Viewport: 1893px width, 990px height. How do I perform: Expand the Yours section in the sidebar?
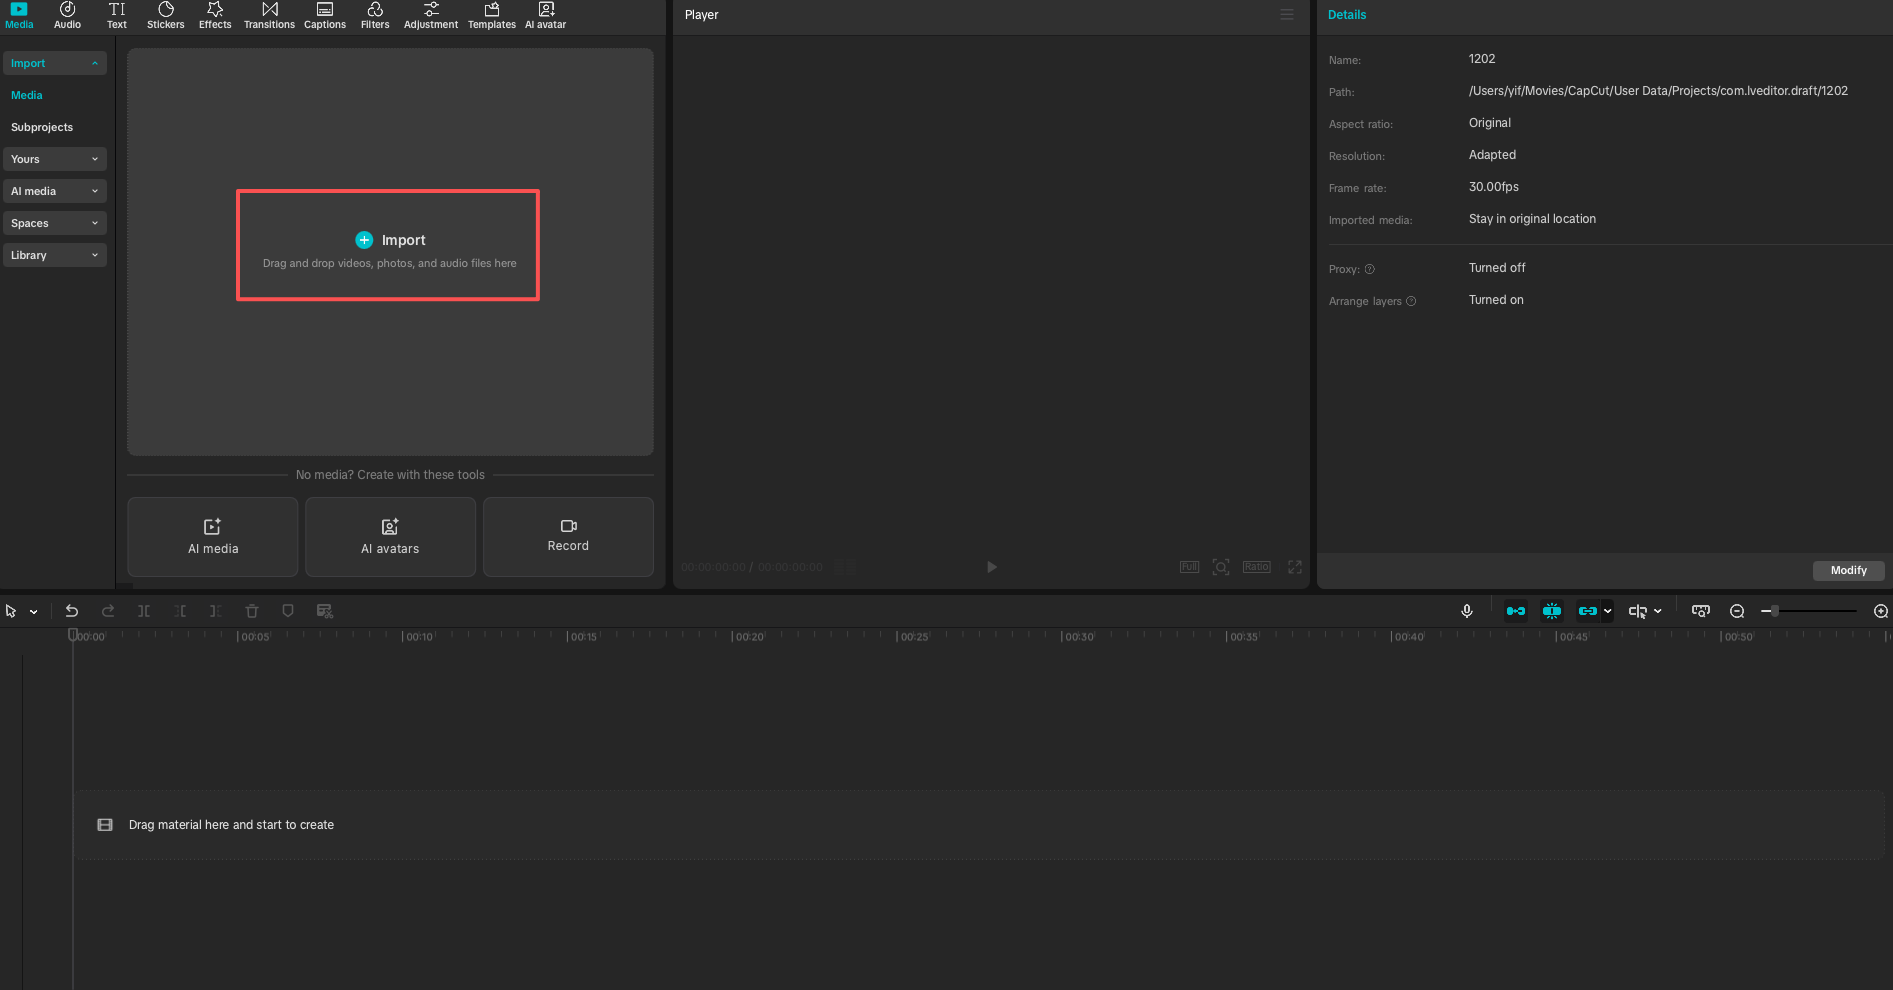54,159
